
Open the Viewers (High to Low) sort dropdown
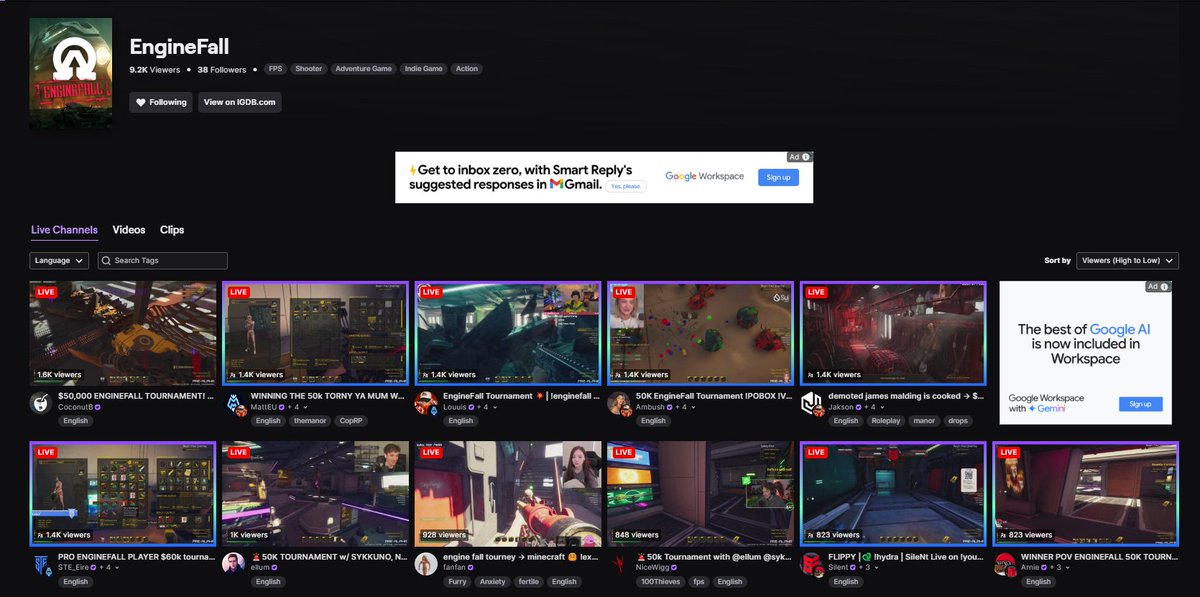1127,260
